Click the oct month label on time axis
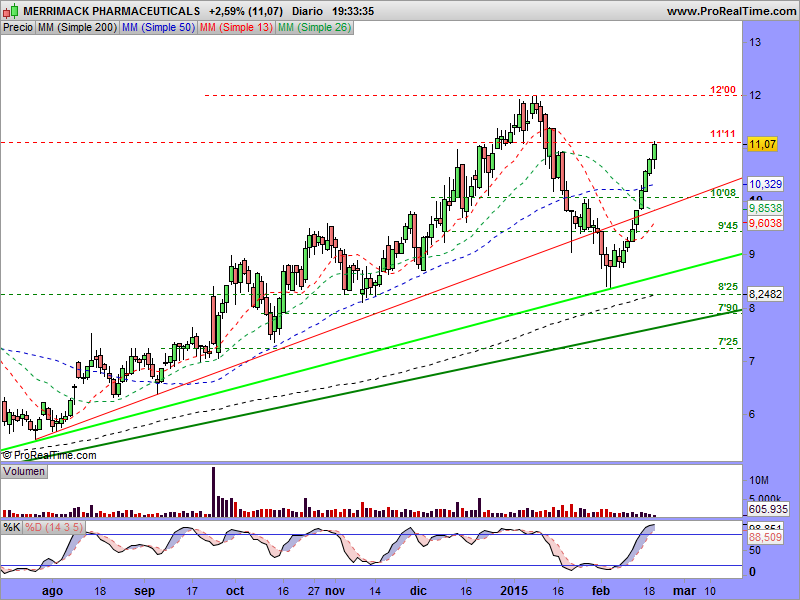The image size is (800, 600). [235, 591]
